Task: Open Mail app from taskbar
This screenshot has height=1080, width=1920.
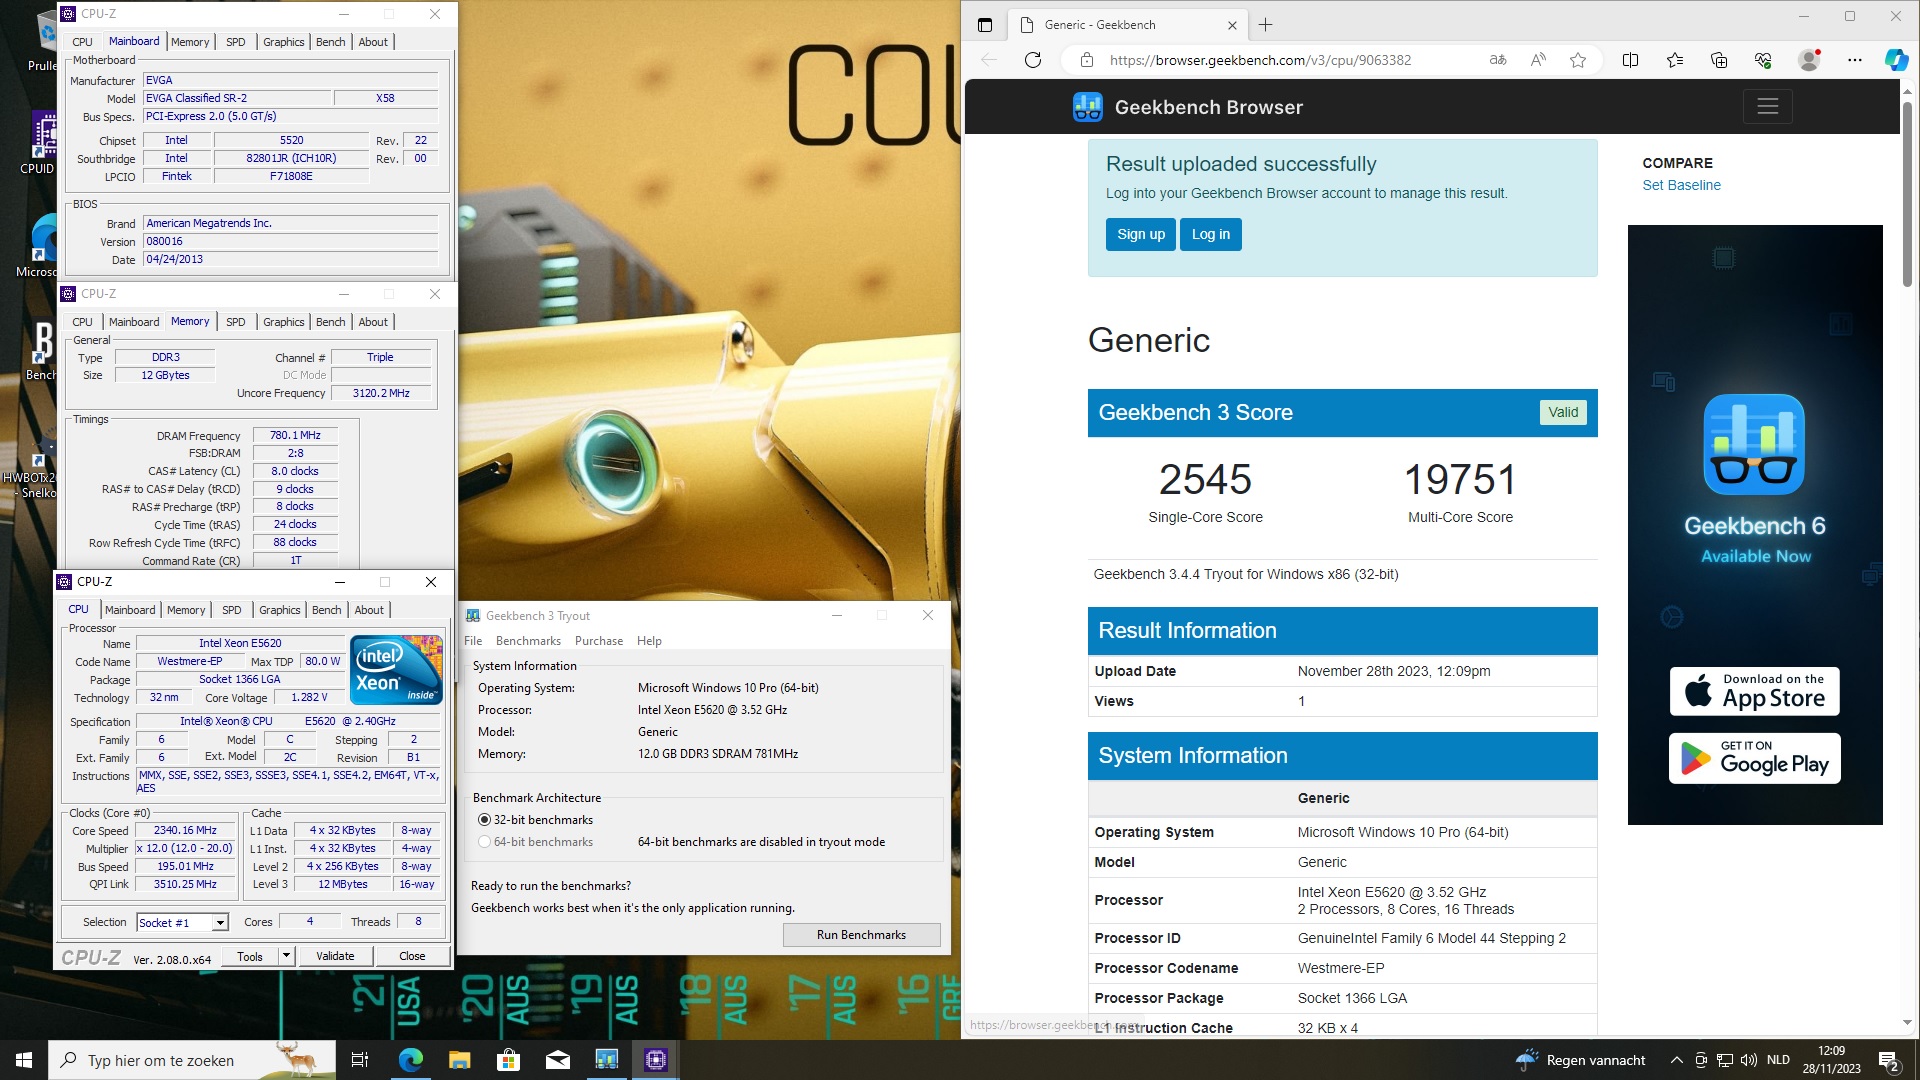Action: point(558,1060)
